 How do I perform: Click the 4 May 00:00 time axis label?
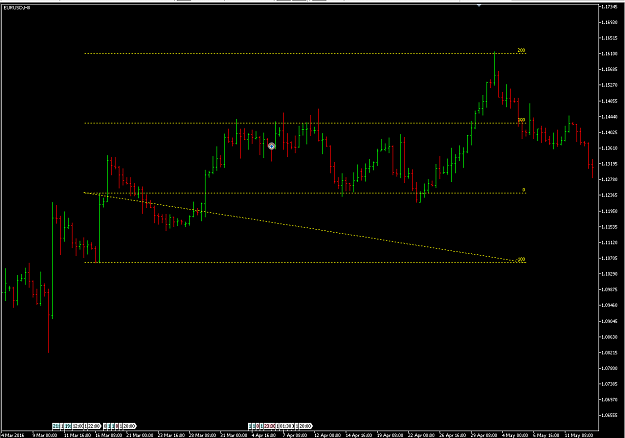click(x=515, y=435)
